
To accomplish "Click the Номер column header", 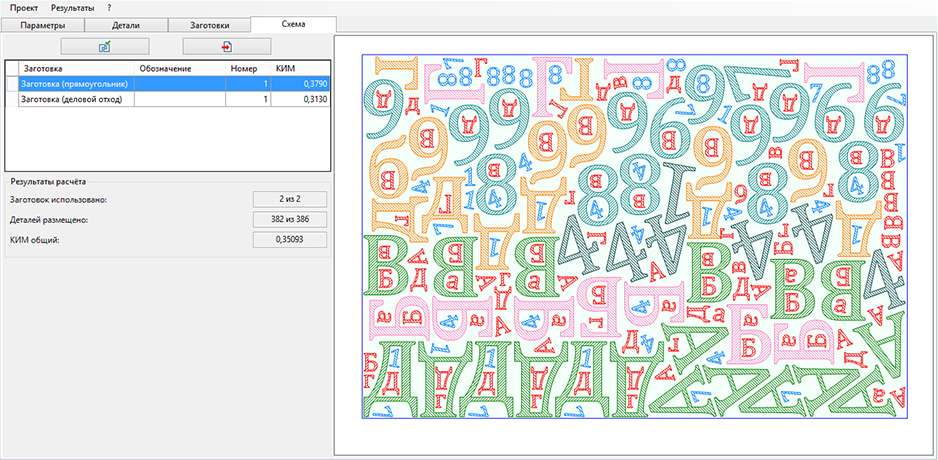I will pyautogui.click(x=243, y=69).
